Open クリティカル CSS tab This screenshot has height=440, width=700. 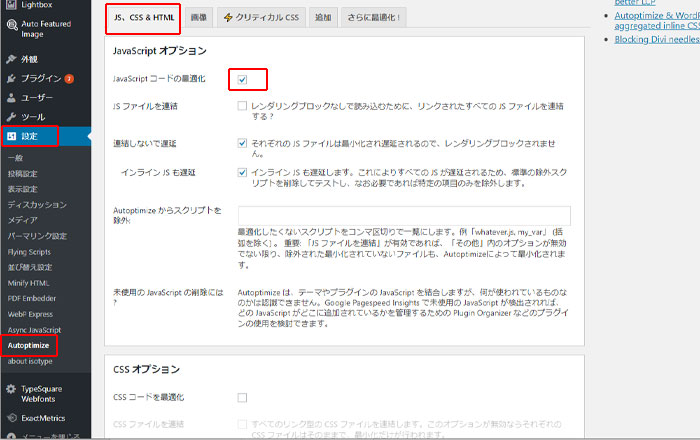(262, 17)
